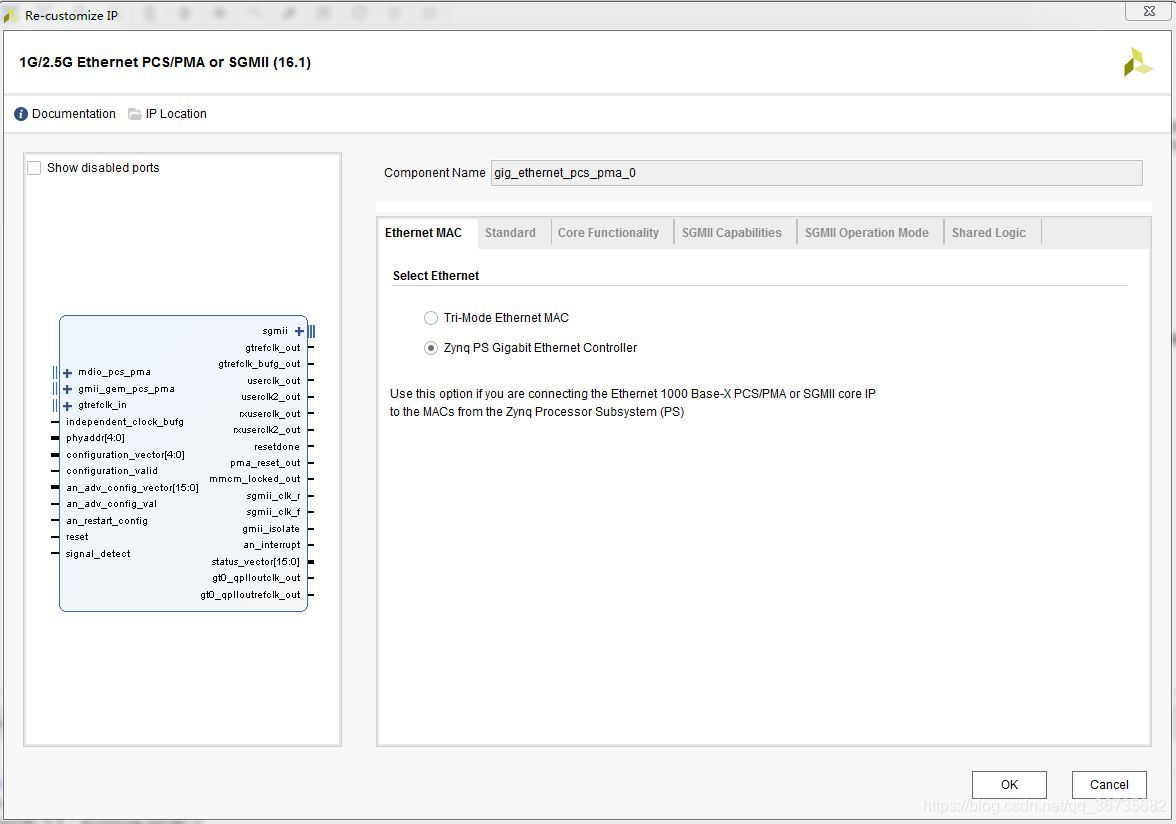Click the an_restart_config port label

point(106,521)
